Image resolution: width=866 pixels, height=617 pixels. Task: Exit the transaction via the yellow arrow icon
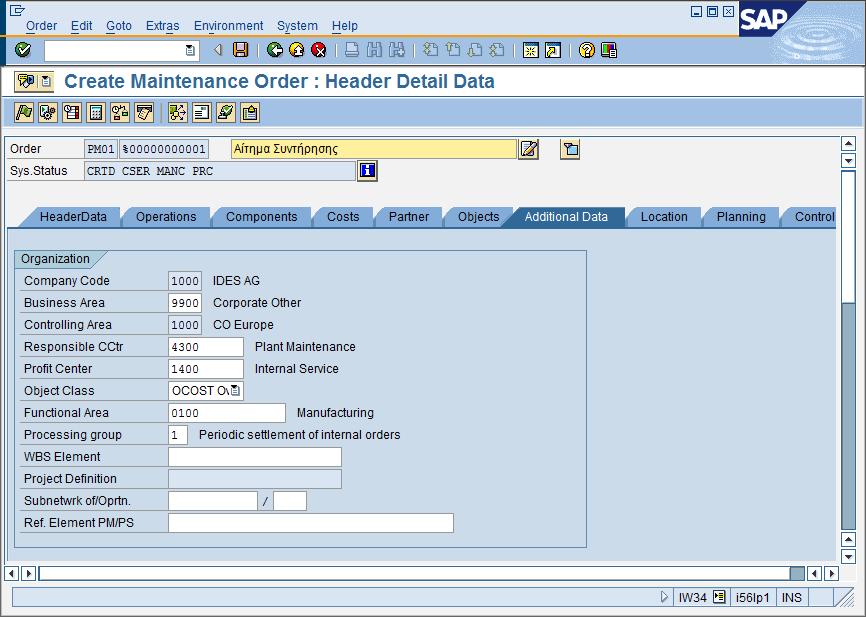tap(297, 50)
